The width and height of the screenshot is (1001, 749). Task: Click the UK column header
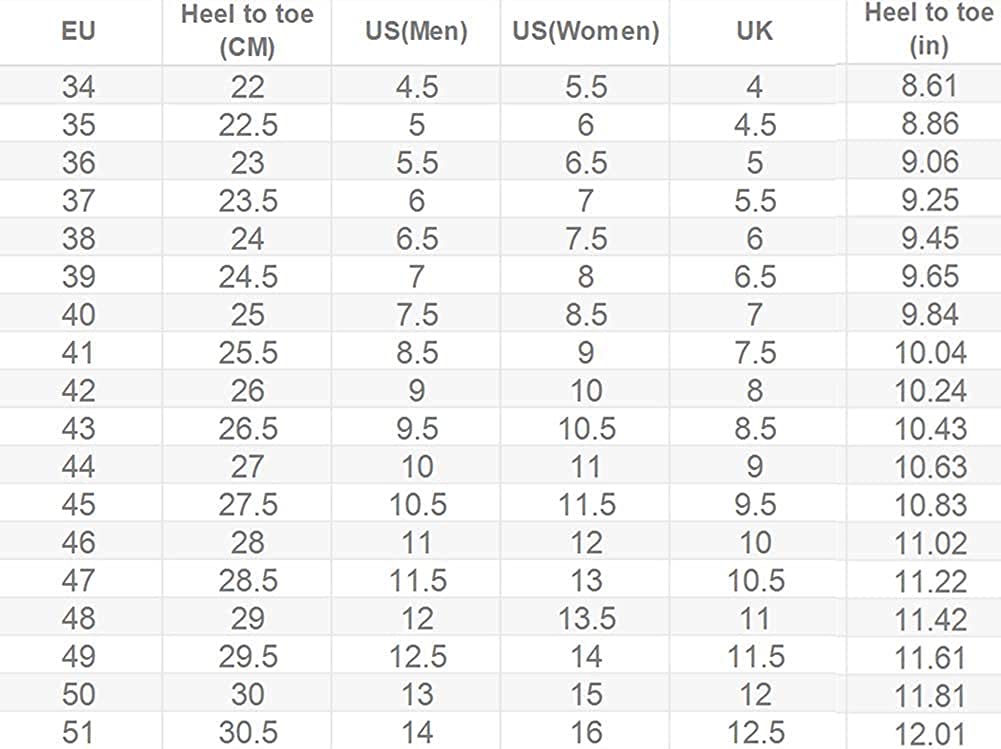point(755,31)
